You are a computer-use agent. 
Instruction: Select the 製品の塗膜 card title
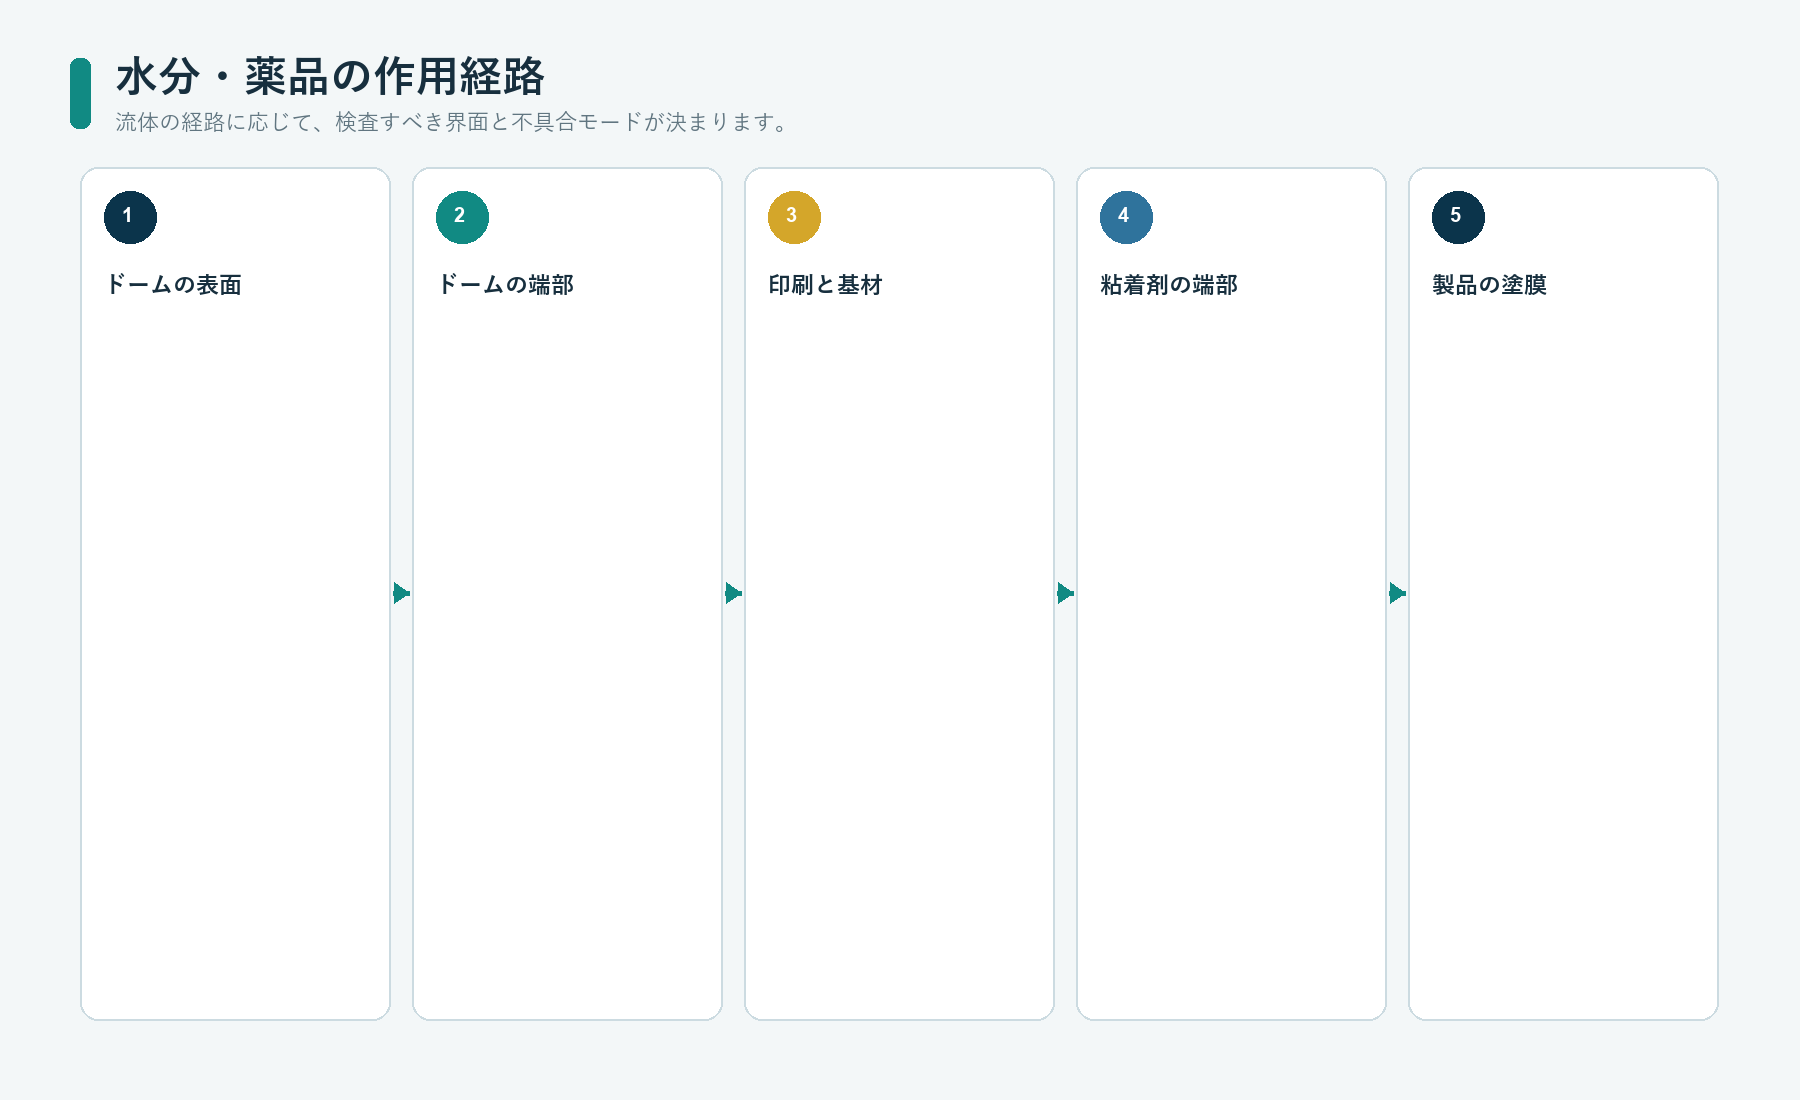(1489, 285)
